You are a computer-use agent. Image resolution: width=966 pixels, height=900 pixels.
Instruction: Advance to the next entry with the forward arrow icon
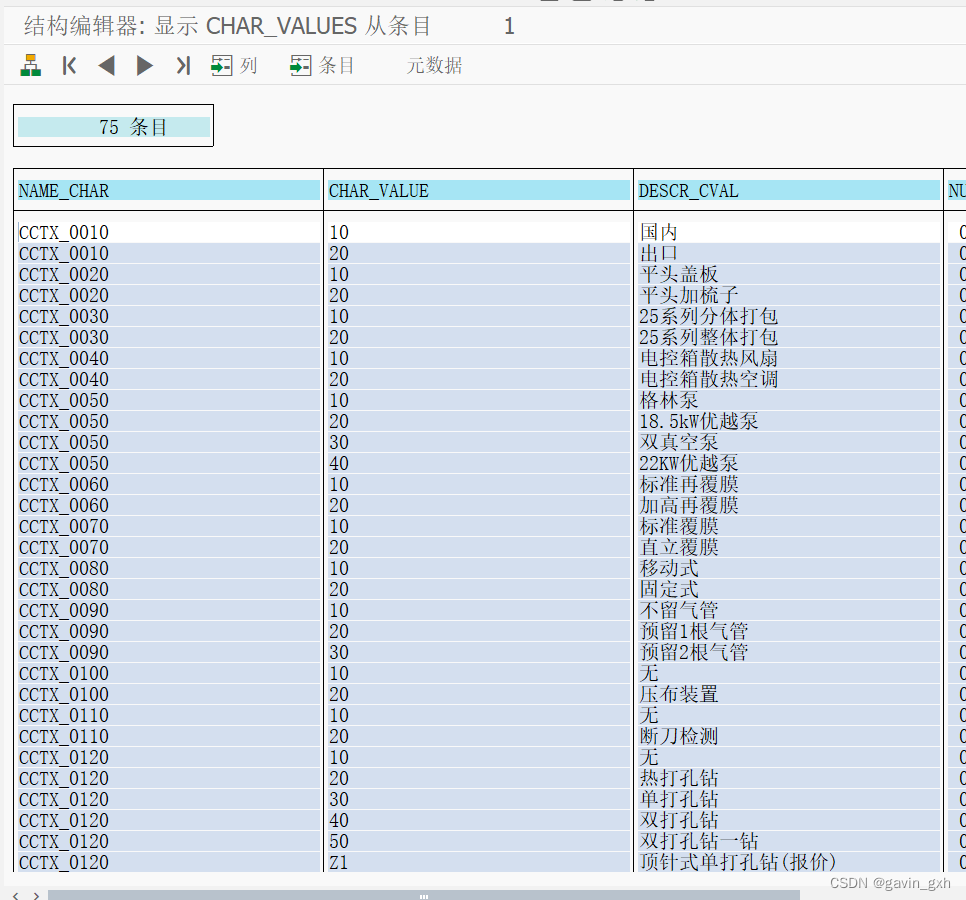pyautogui.click(x=144, y=64)
